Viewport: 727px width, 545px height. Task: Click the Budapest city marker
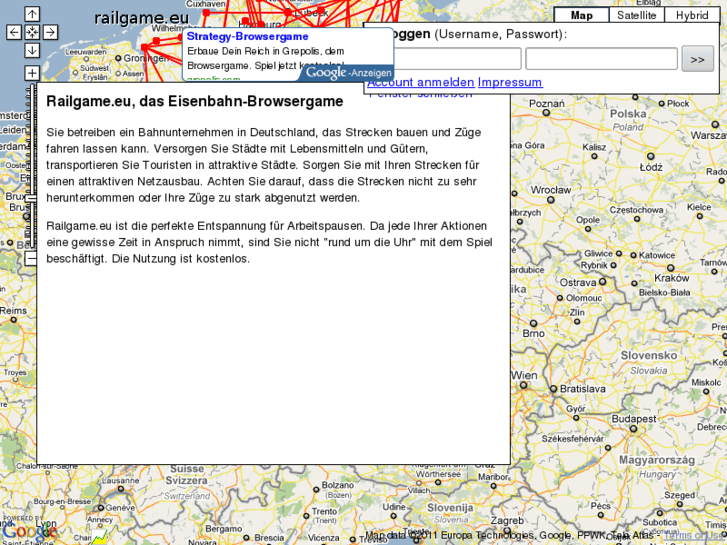click(x=633, y=429)
